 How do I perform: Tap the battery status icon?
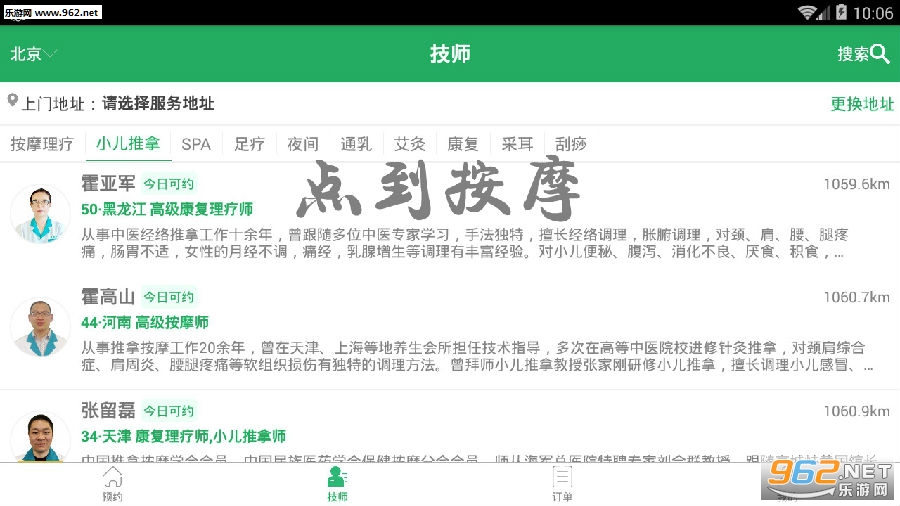(x=841, y=12)
